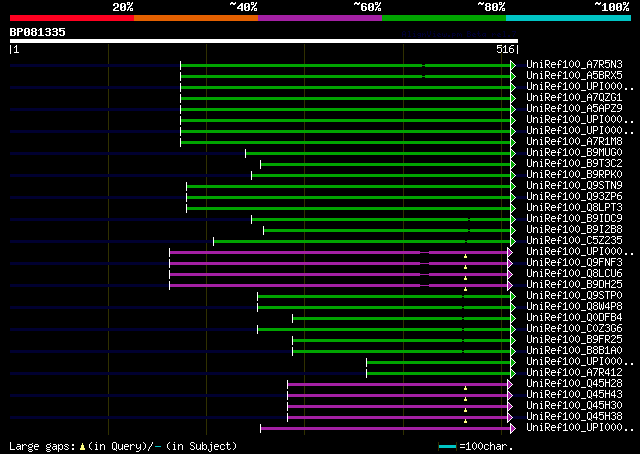This screenshot has height=454, width=640.
Task: Open the UniRef100_A5APZ9 hit label
Action: click(574, 109)
